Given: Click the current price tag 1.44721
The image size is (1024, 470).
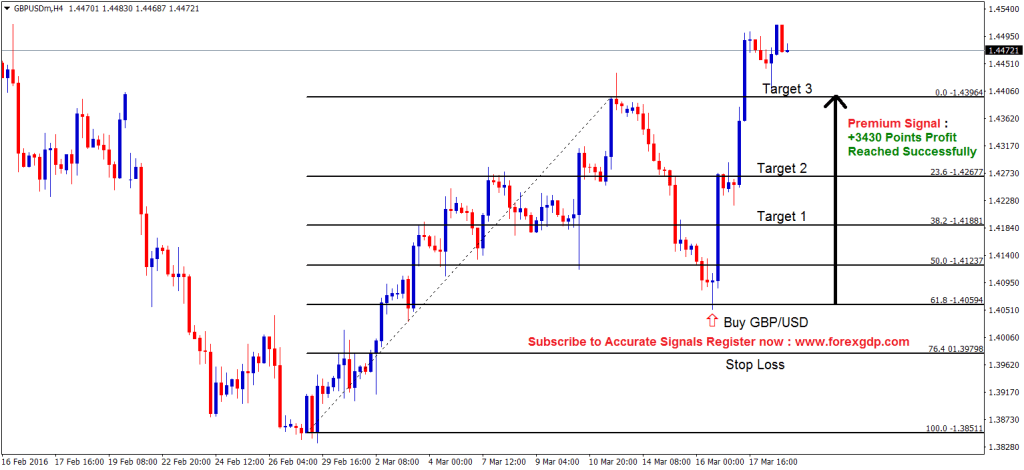Looking at the screenshot, I should [x=1005, y=50].
